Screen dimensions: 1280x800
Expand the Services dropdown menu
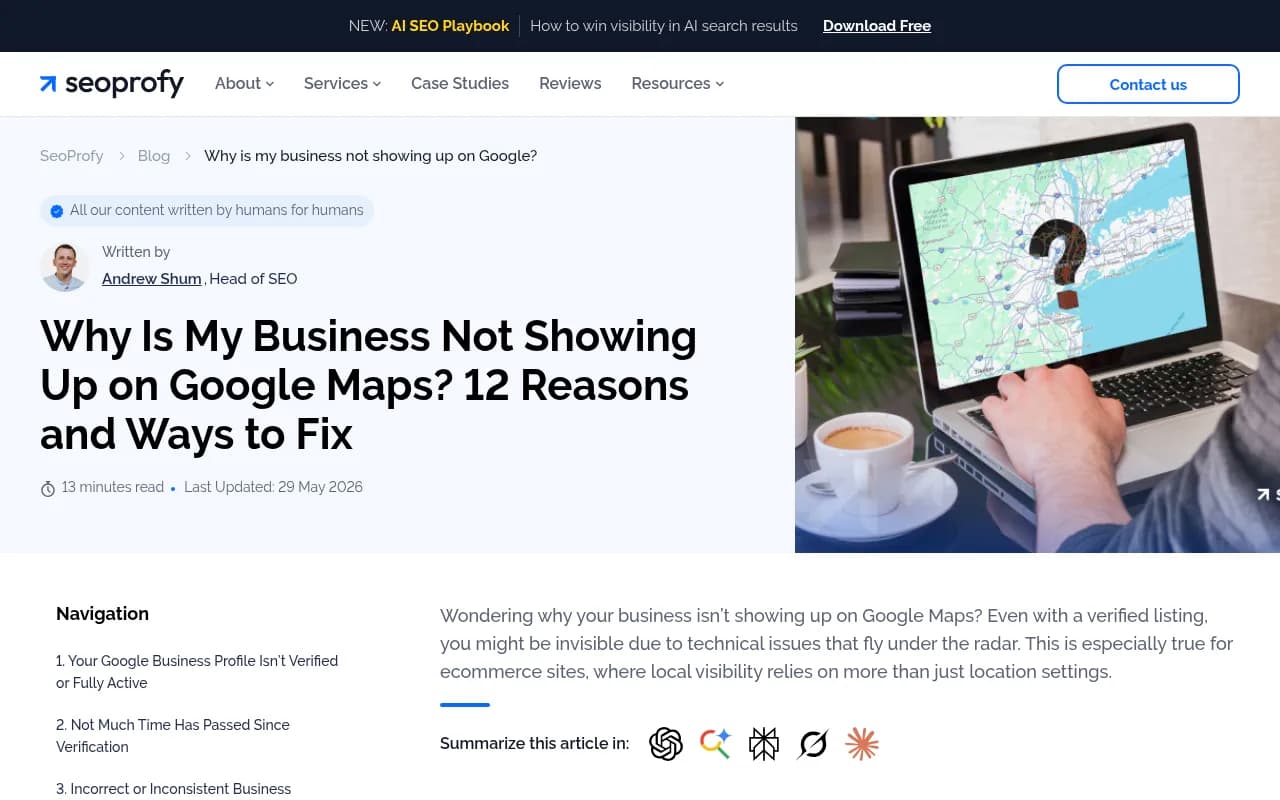[342, 84]
